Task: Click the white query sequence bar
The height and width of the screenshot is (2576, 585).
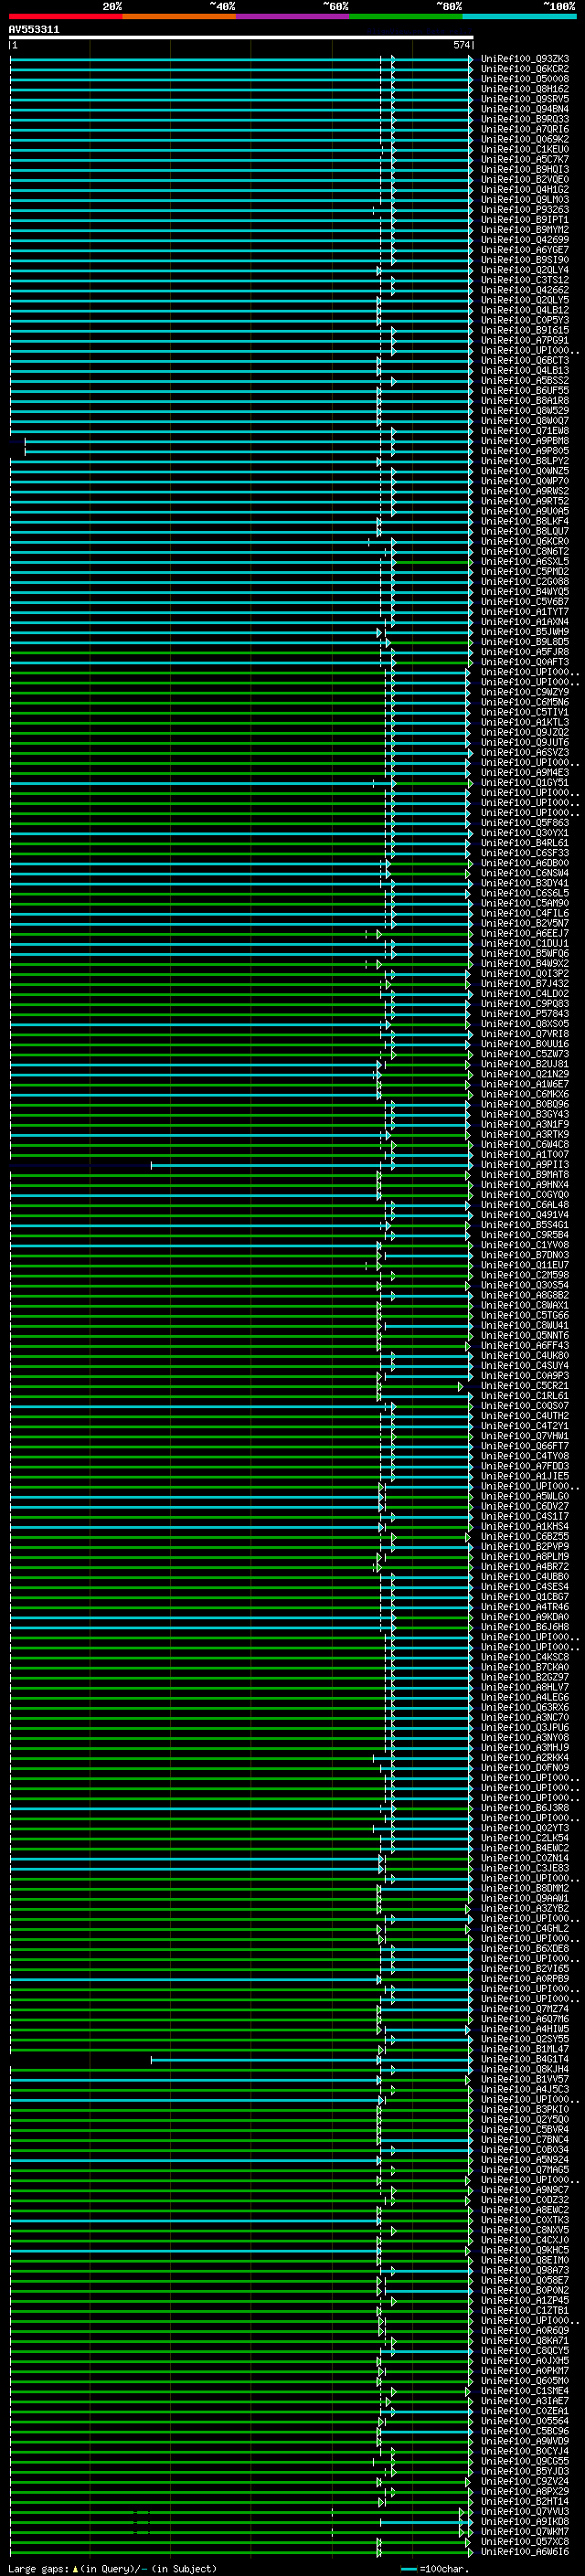Action: (x=241, y=37)
